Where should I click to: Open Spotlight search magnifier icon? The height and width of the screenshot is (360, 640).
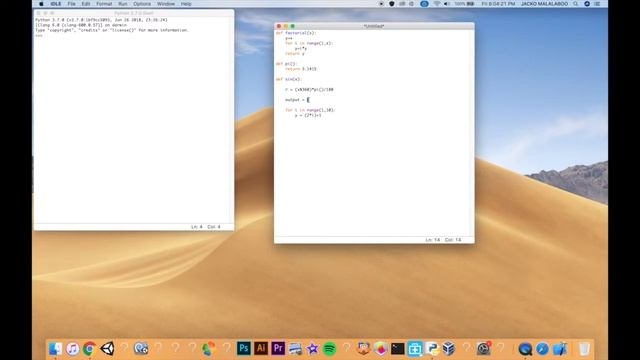click(576, 4)
